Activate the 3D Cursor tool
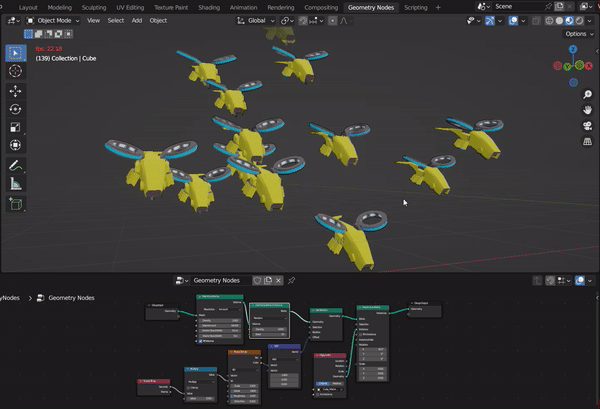Viewport: 600px width, 409px height. pos(16,71)
